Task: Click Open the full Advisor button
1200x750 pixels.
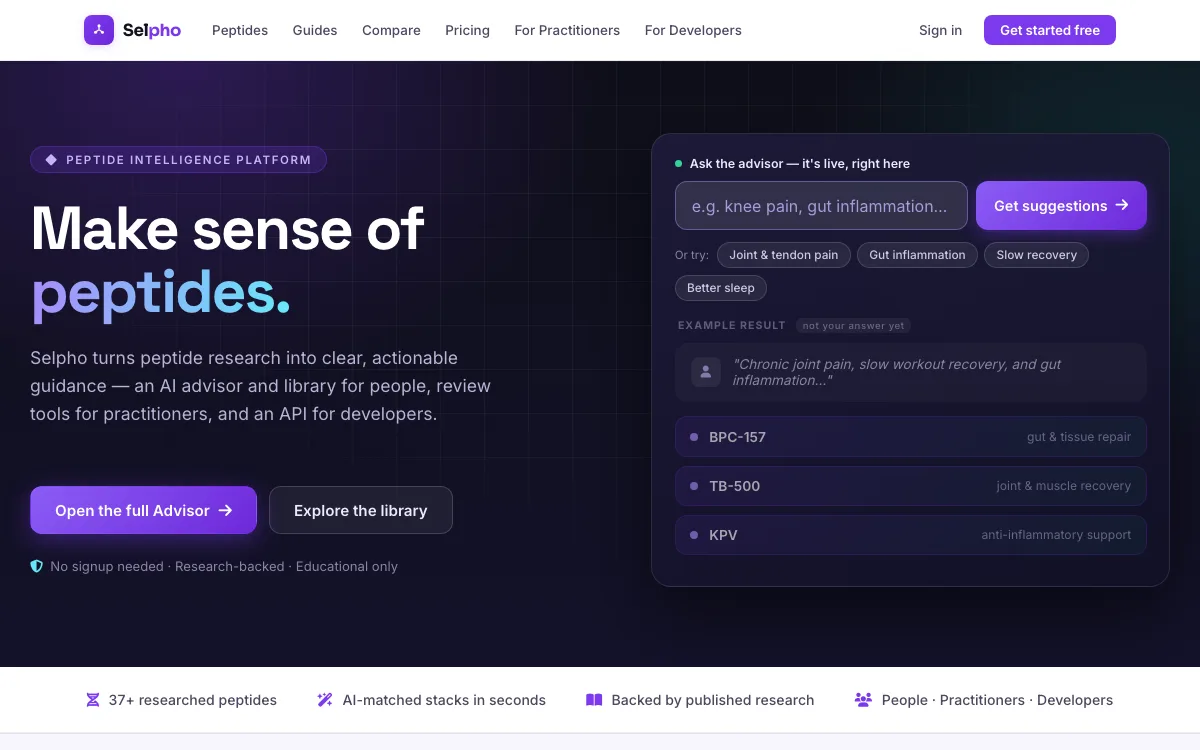Action: tap(143, 510)
